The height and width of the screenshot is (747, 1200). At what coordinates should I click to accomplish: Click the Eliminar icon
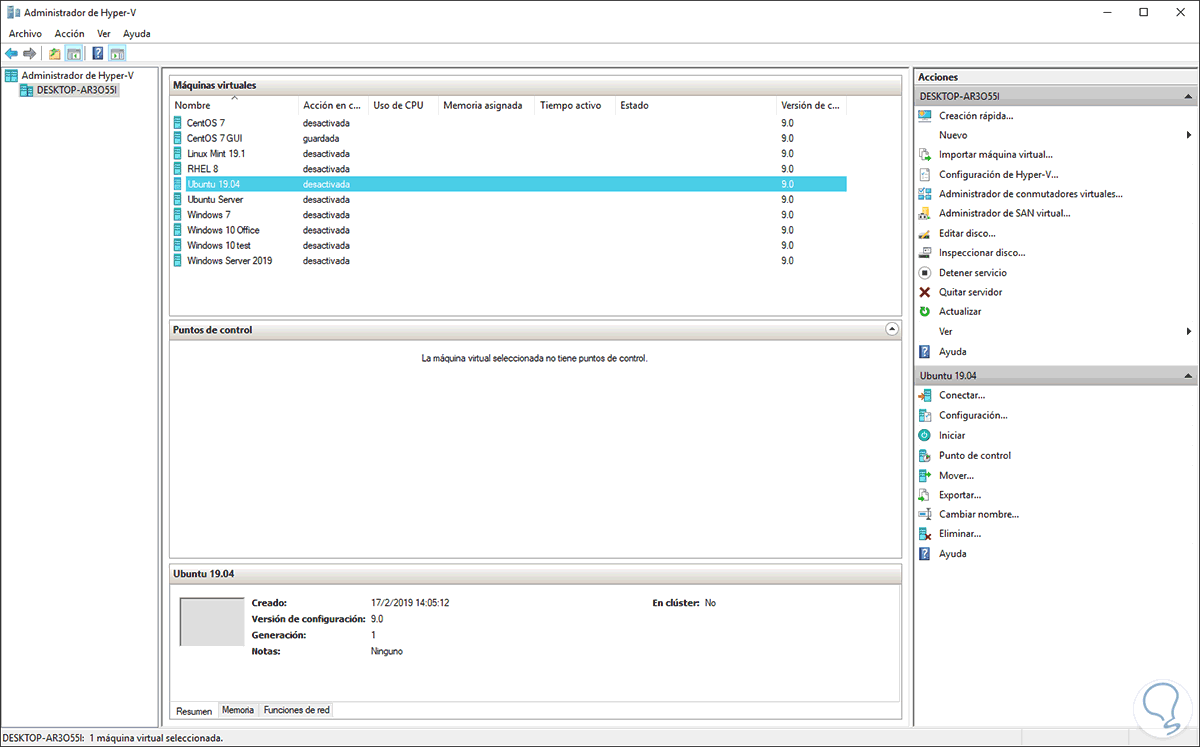(925, 533)
